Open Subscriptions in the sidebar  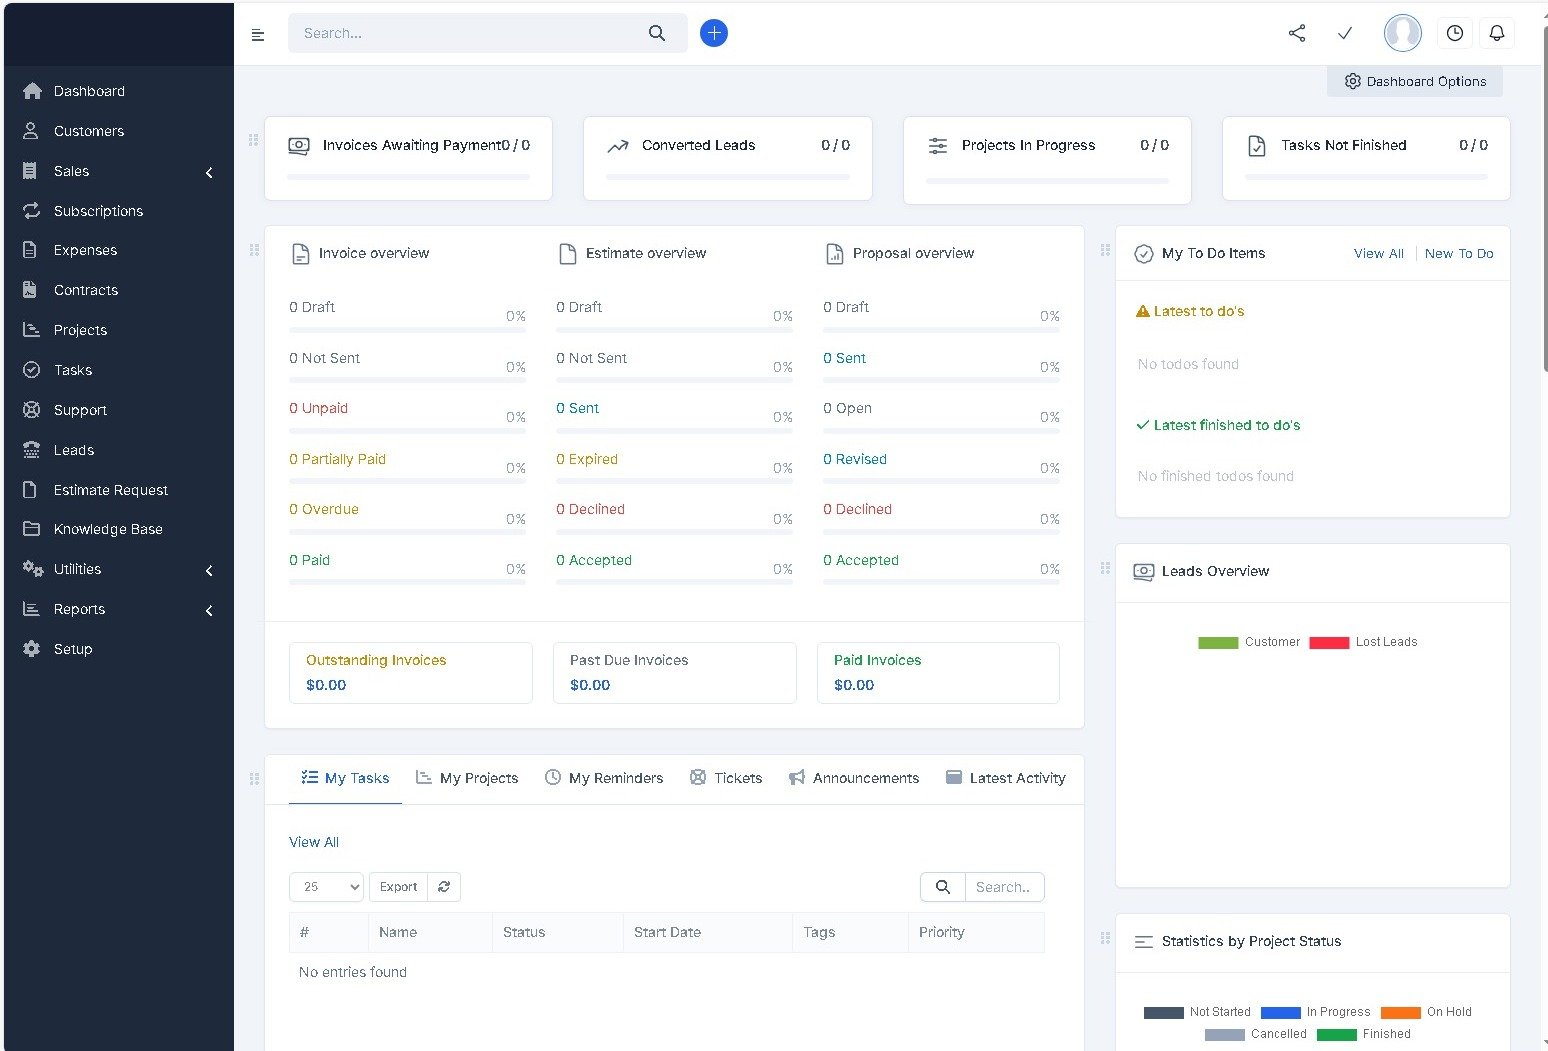tap(118, 211)
